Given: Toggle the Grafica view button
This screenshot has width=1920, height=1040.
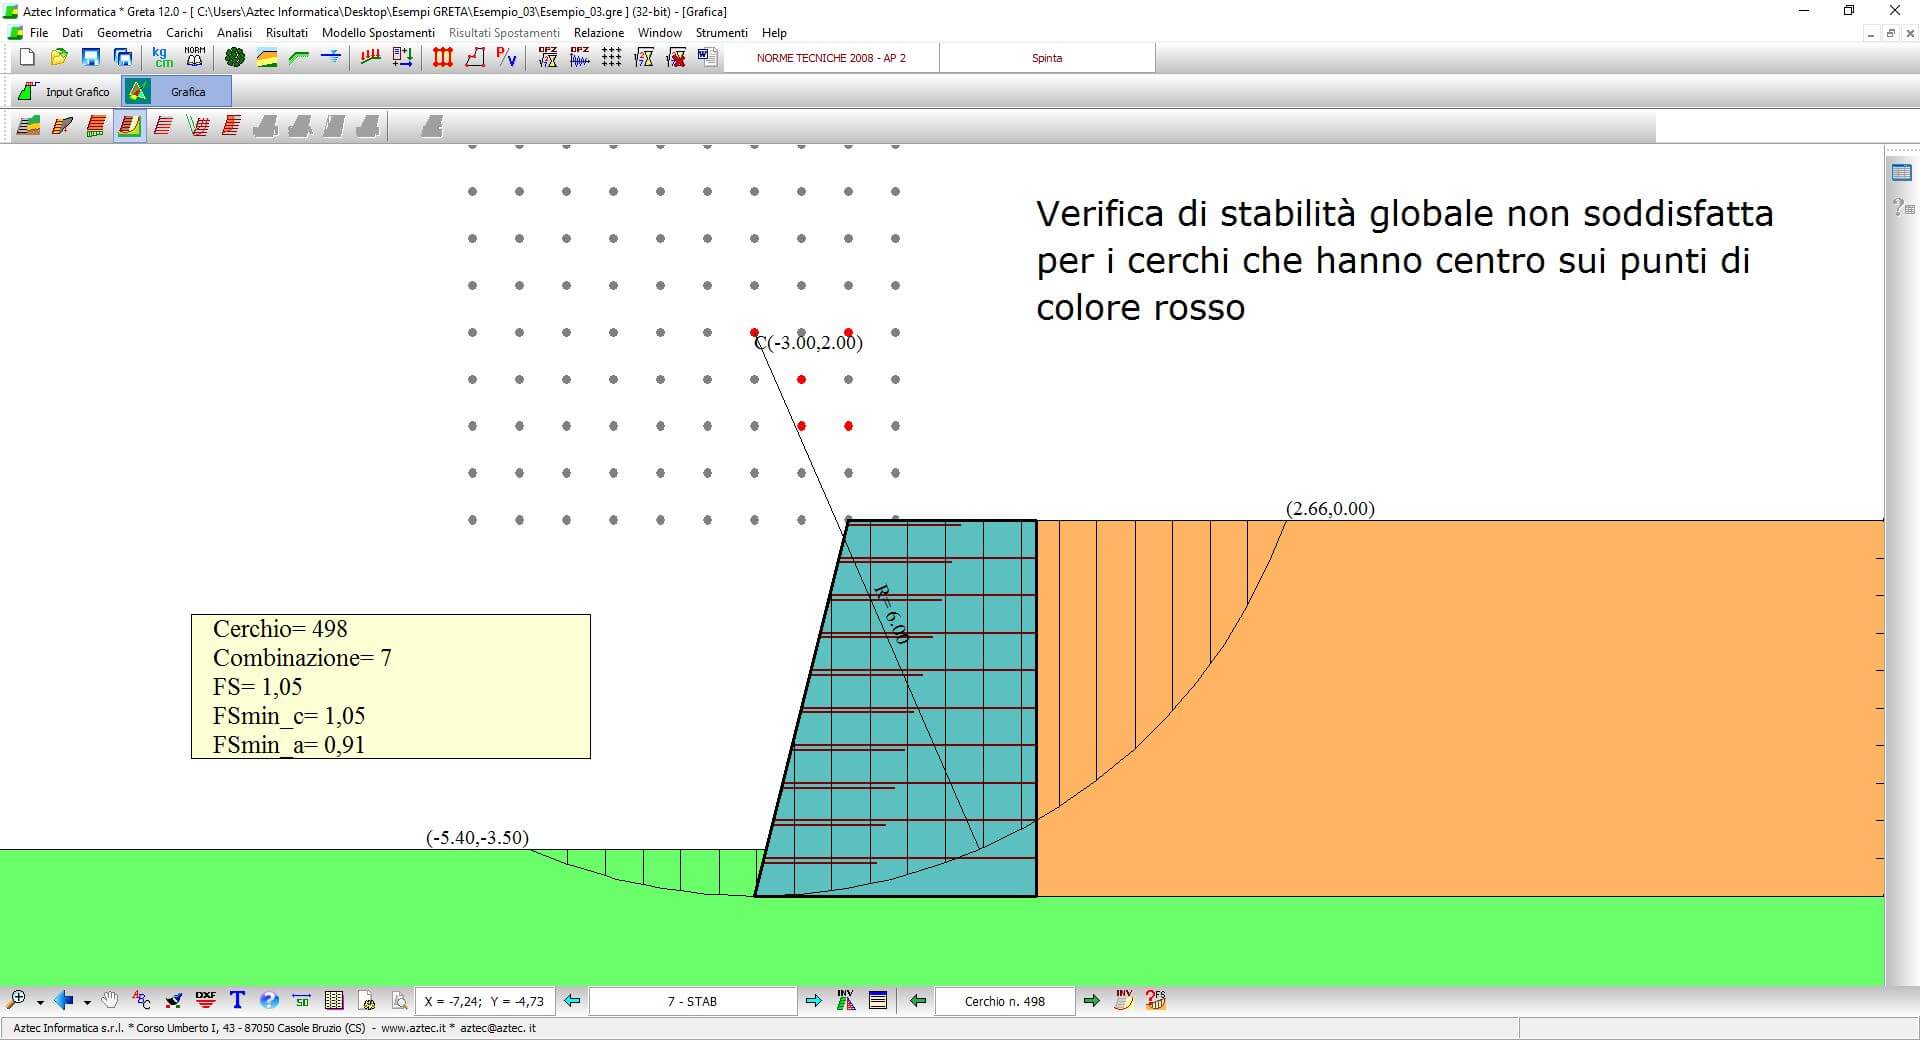Looking at the screenshot, I should (177, 92).
